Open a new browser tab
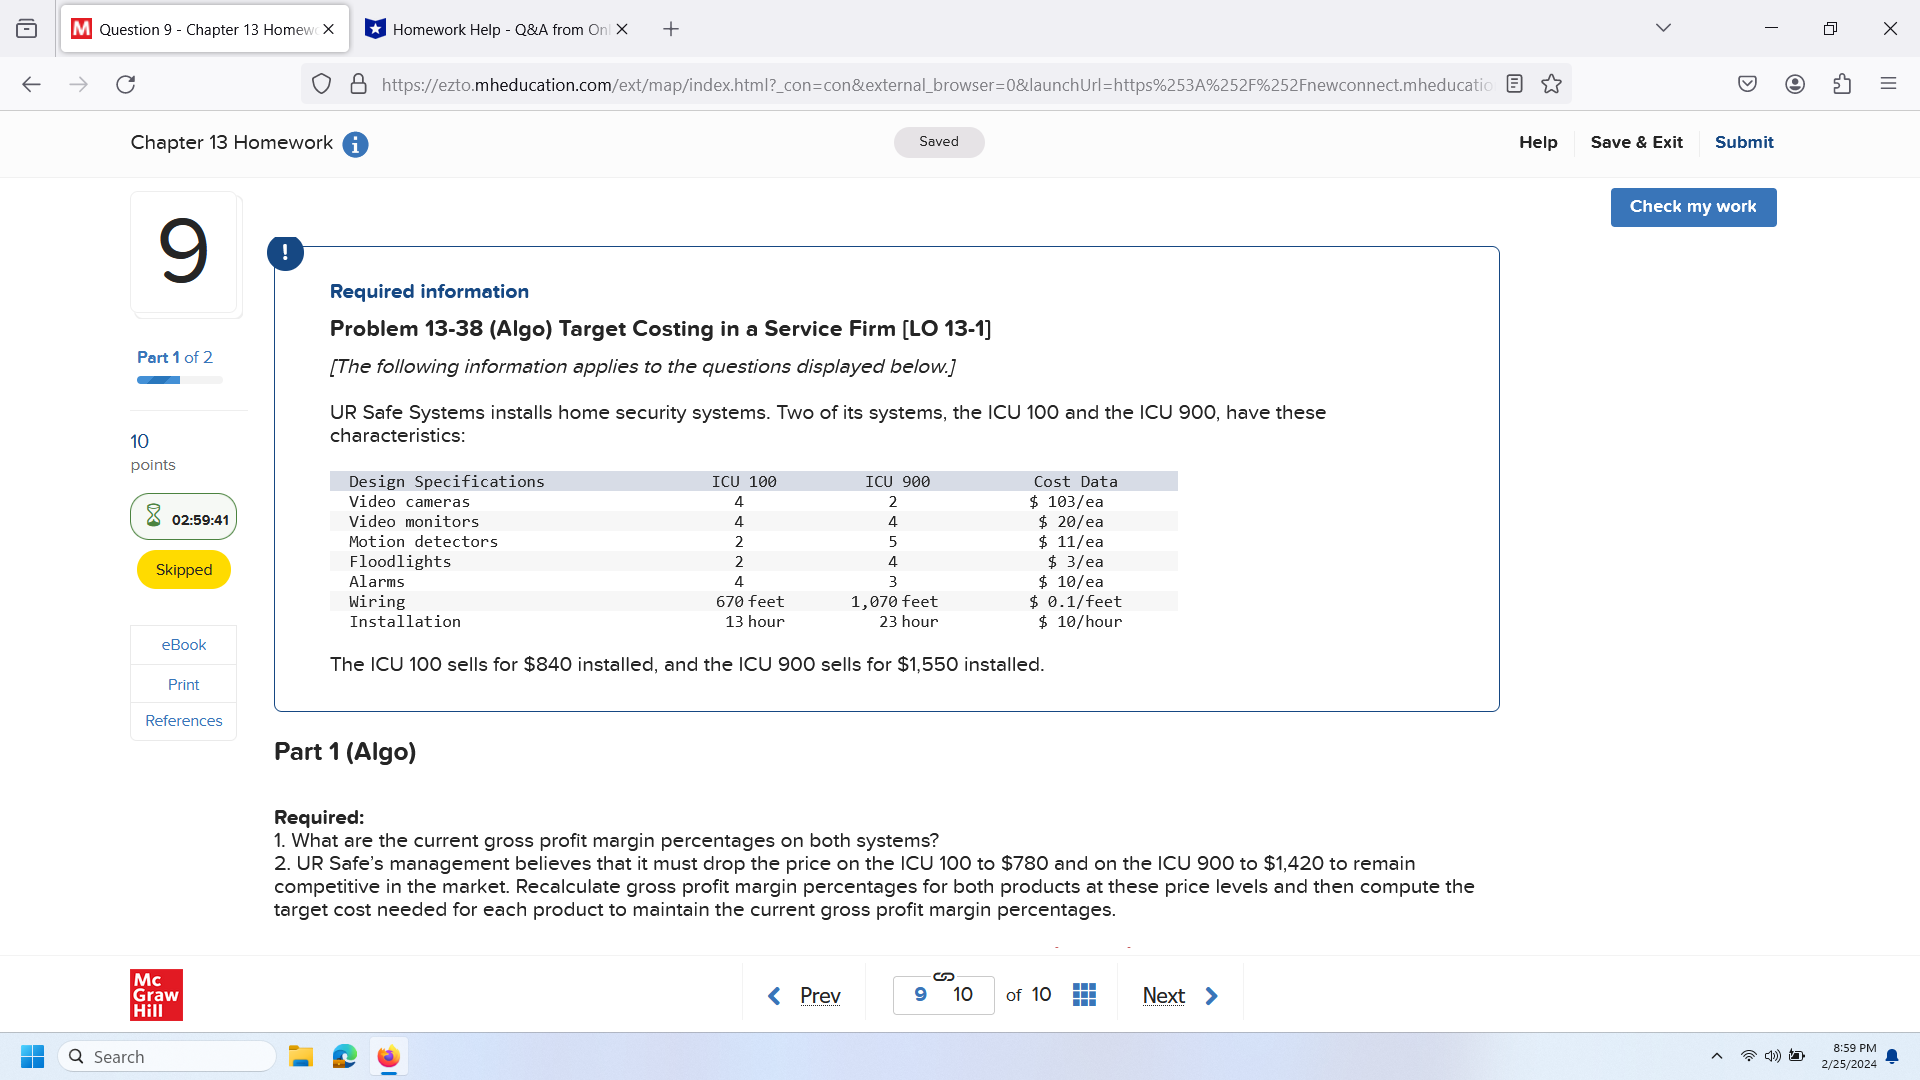 [671, 29]
